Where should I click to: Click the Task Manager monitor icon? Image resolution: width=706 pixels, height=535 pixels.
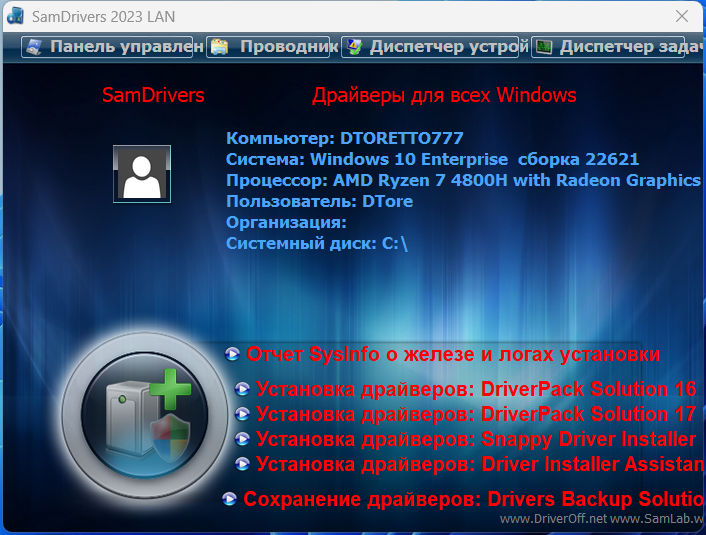[x=544, y=47]
